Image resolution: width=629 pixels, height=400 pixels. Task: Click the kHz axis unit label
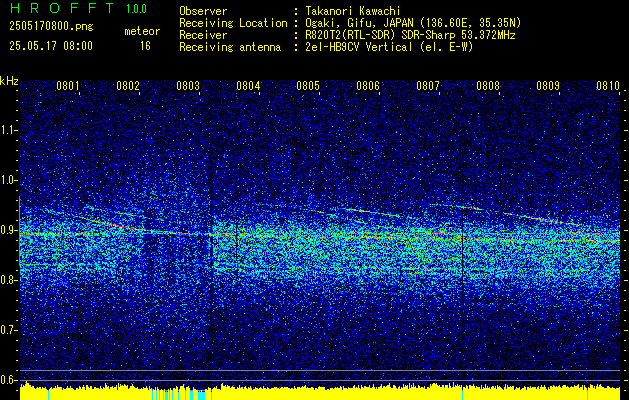tap(9, 81)
